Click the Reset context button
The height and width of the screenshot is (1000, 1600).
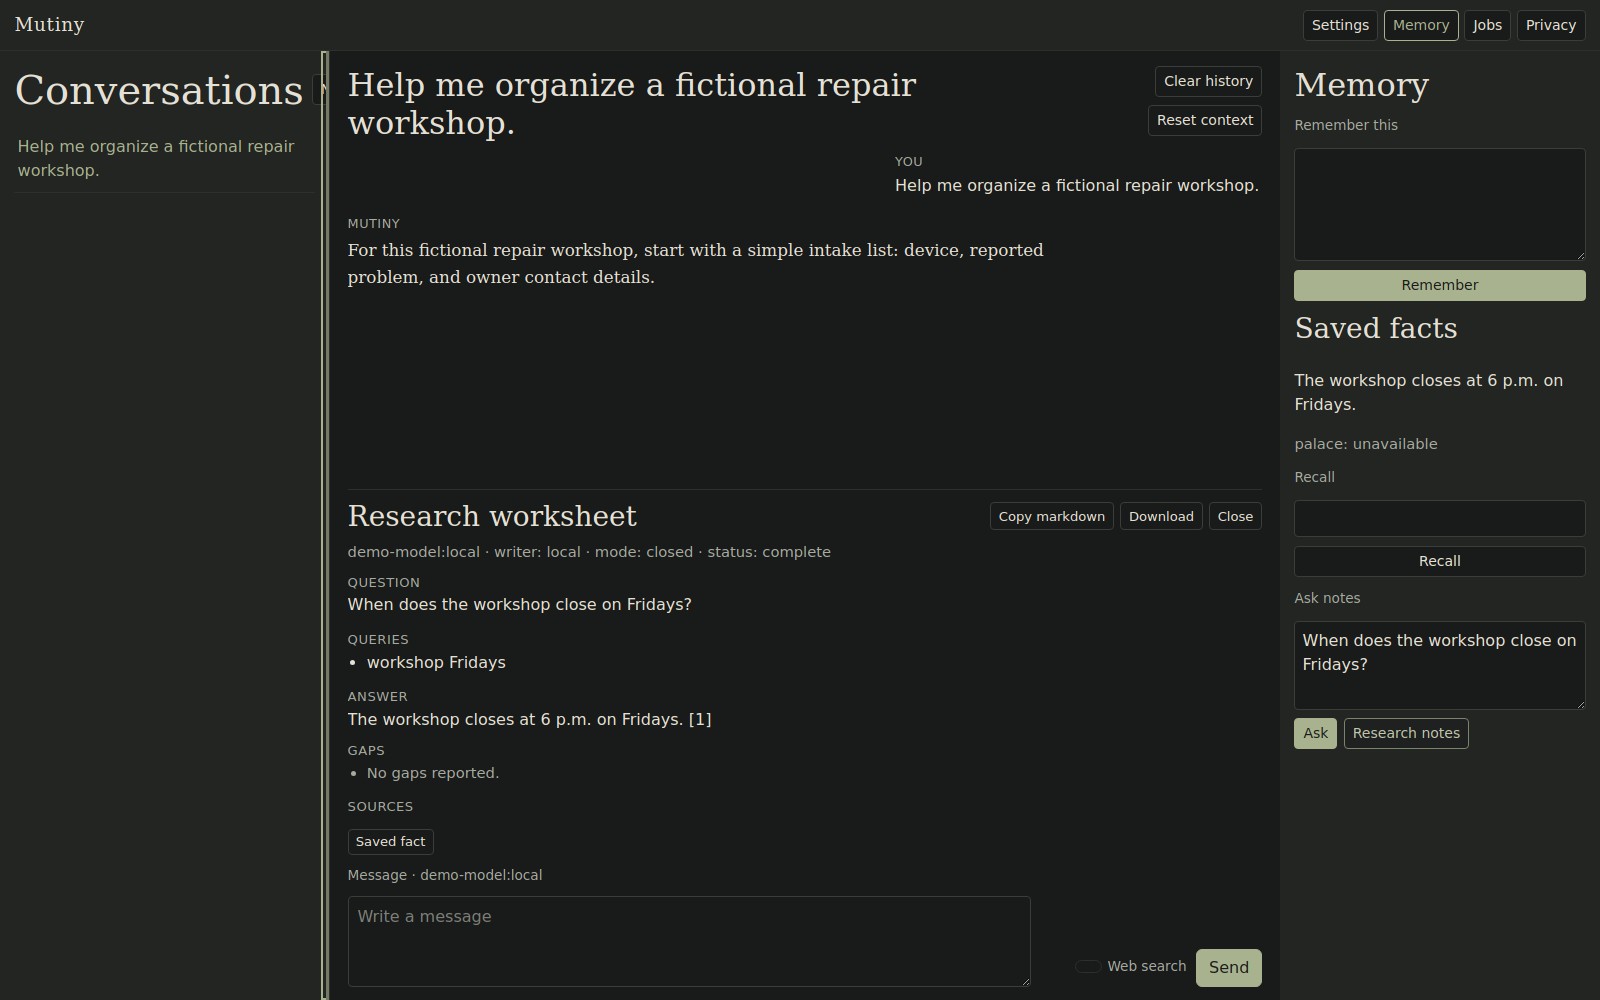click(1205, 120)
